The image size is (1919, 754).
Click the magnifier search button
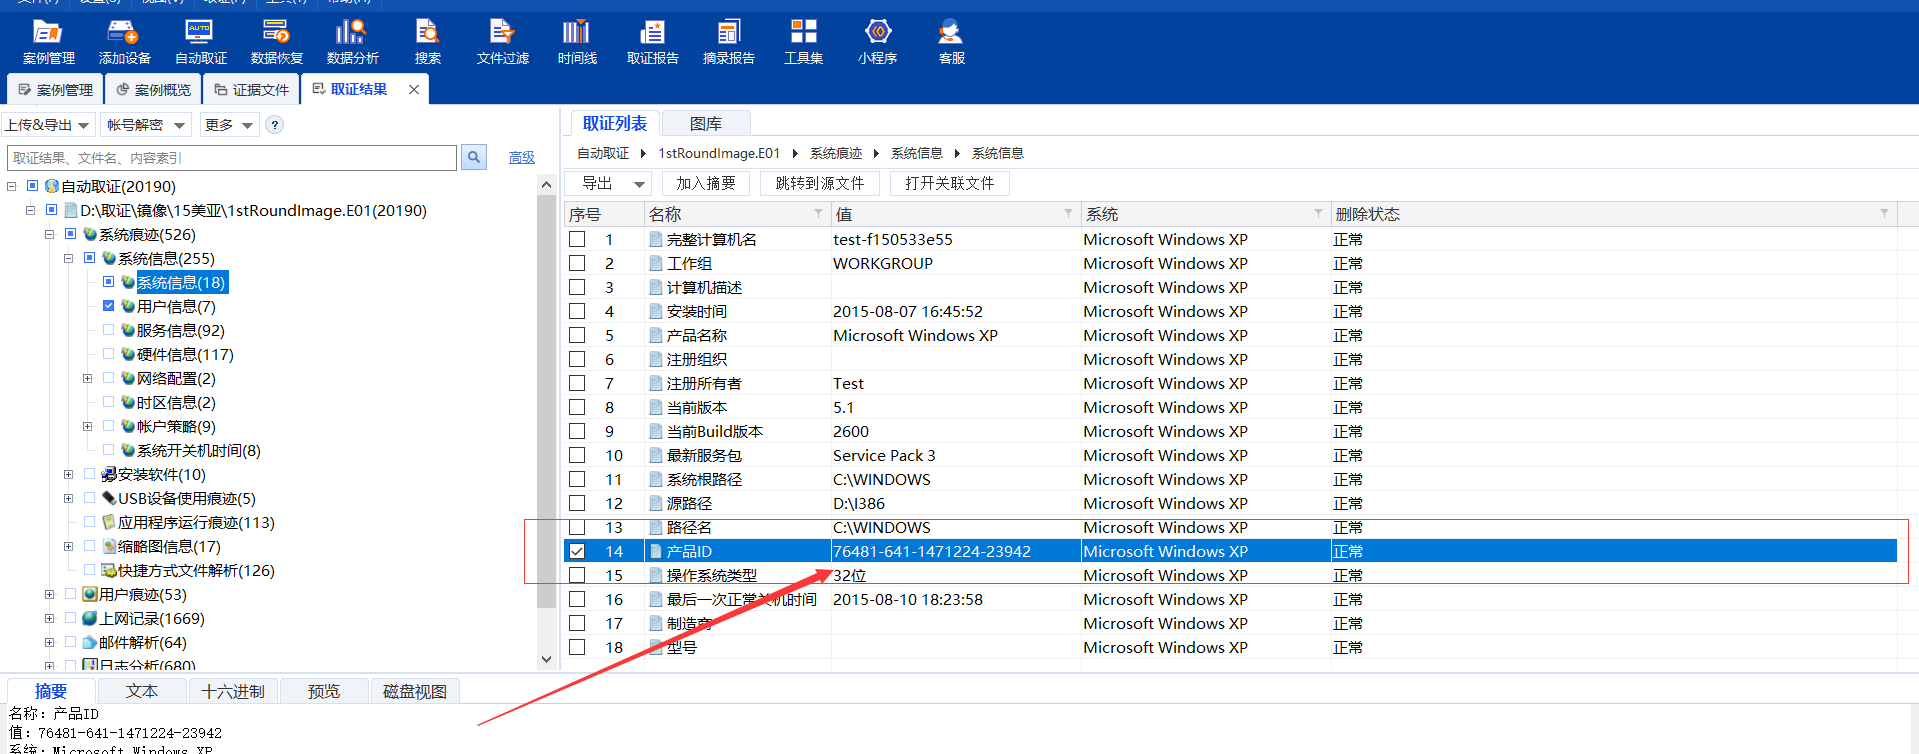pos(474,157)
